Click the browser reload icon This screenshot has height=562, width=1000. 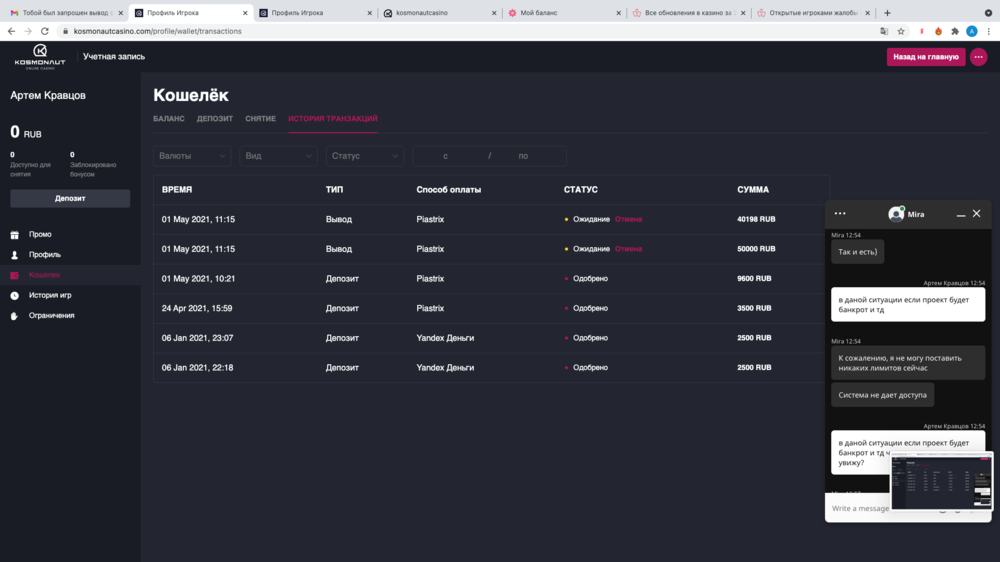[44, 31]
